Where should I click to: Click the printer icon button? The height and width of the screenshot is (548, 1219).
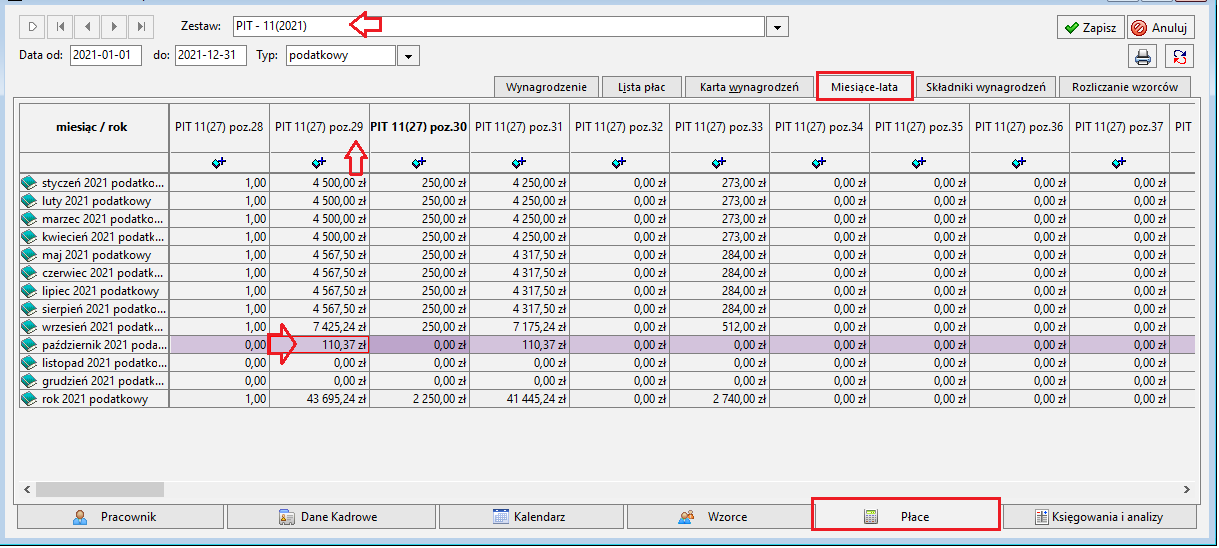pyautogui.click(x=1143, y=56)
